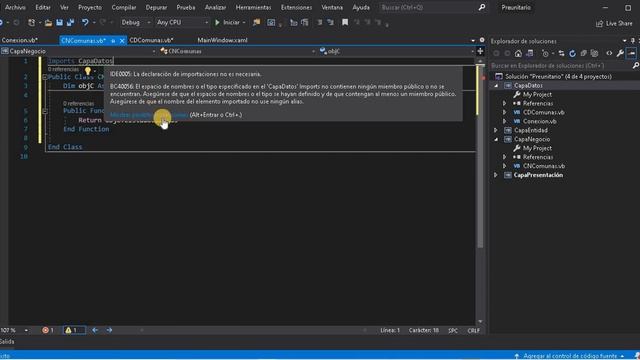640x360 pixels.
Task: Open the Debug configuration dropdown
Action: tap(136, 22)
